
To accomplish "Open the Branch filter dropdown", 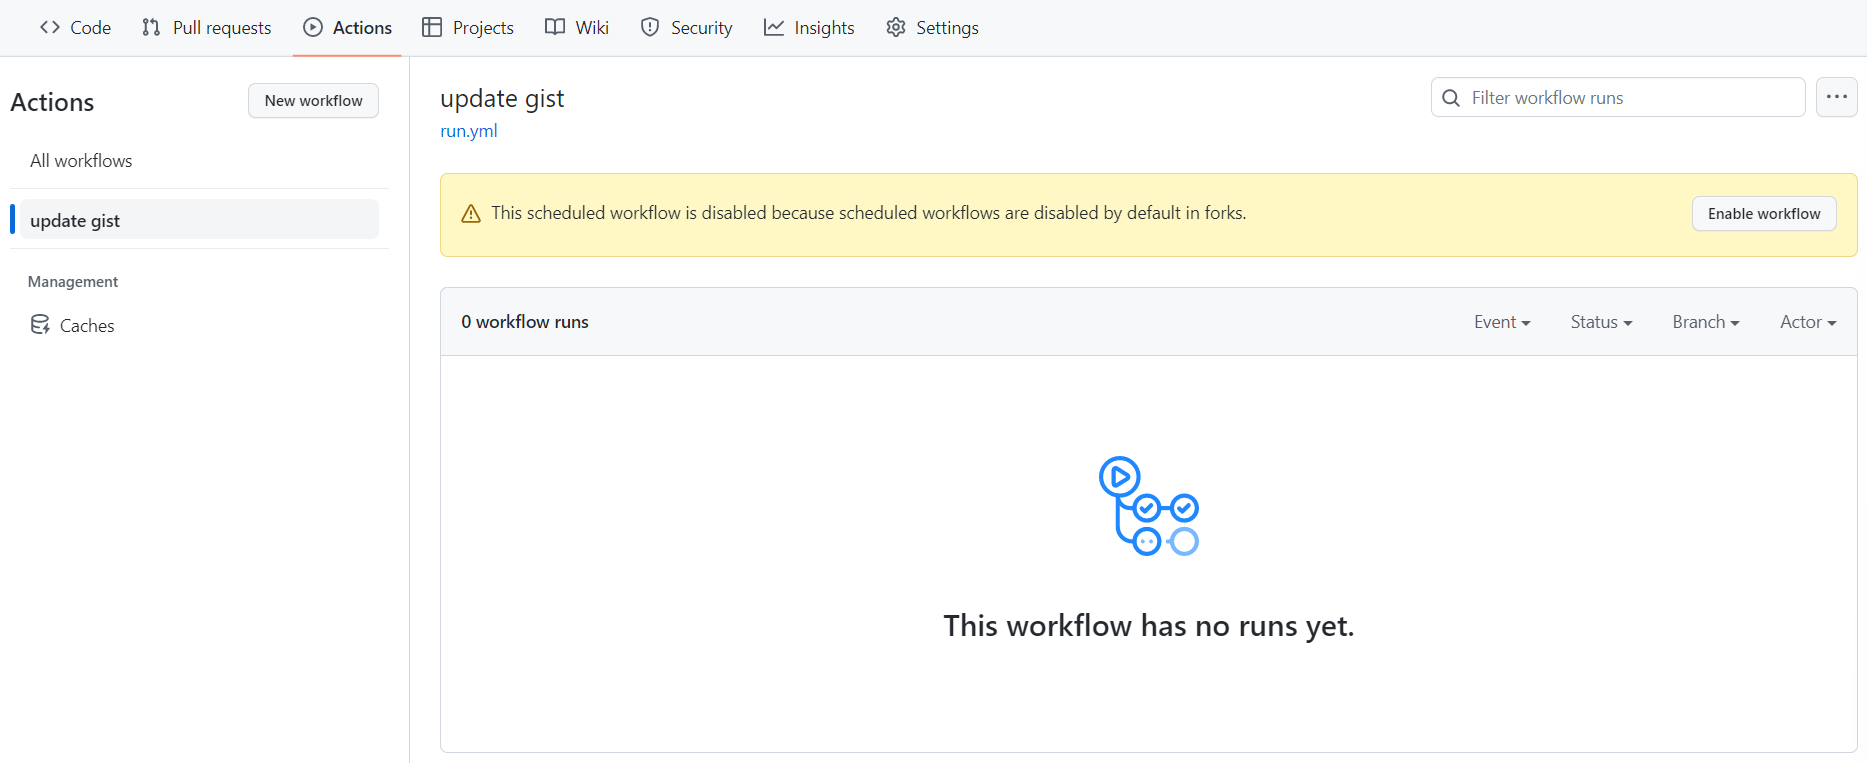I will click(1706, 322).
